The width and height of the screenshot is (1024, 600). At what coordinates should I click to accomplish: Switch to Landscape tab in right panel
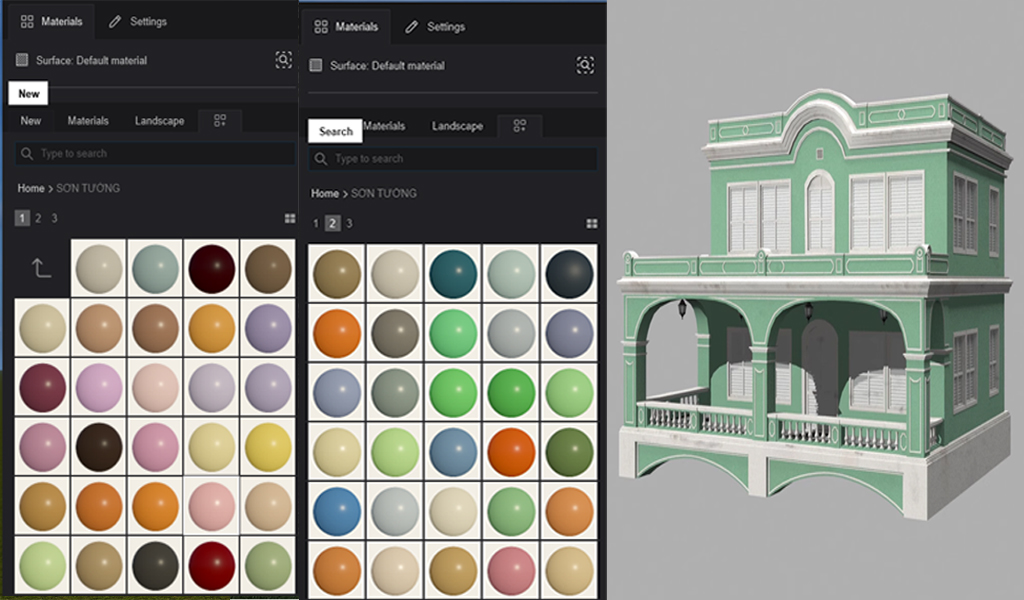[457, 126]
